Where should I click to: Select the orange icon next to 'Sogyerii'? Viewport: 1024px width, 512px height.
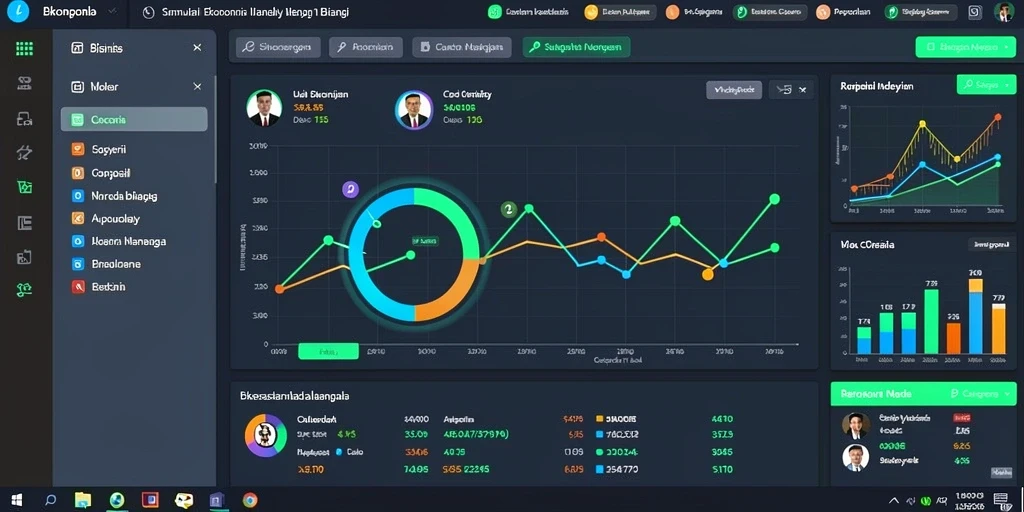click(78, 149)
